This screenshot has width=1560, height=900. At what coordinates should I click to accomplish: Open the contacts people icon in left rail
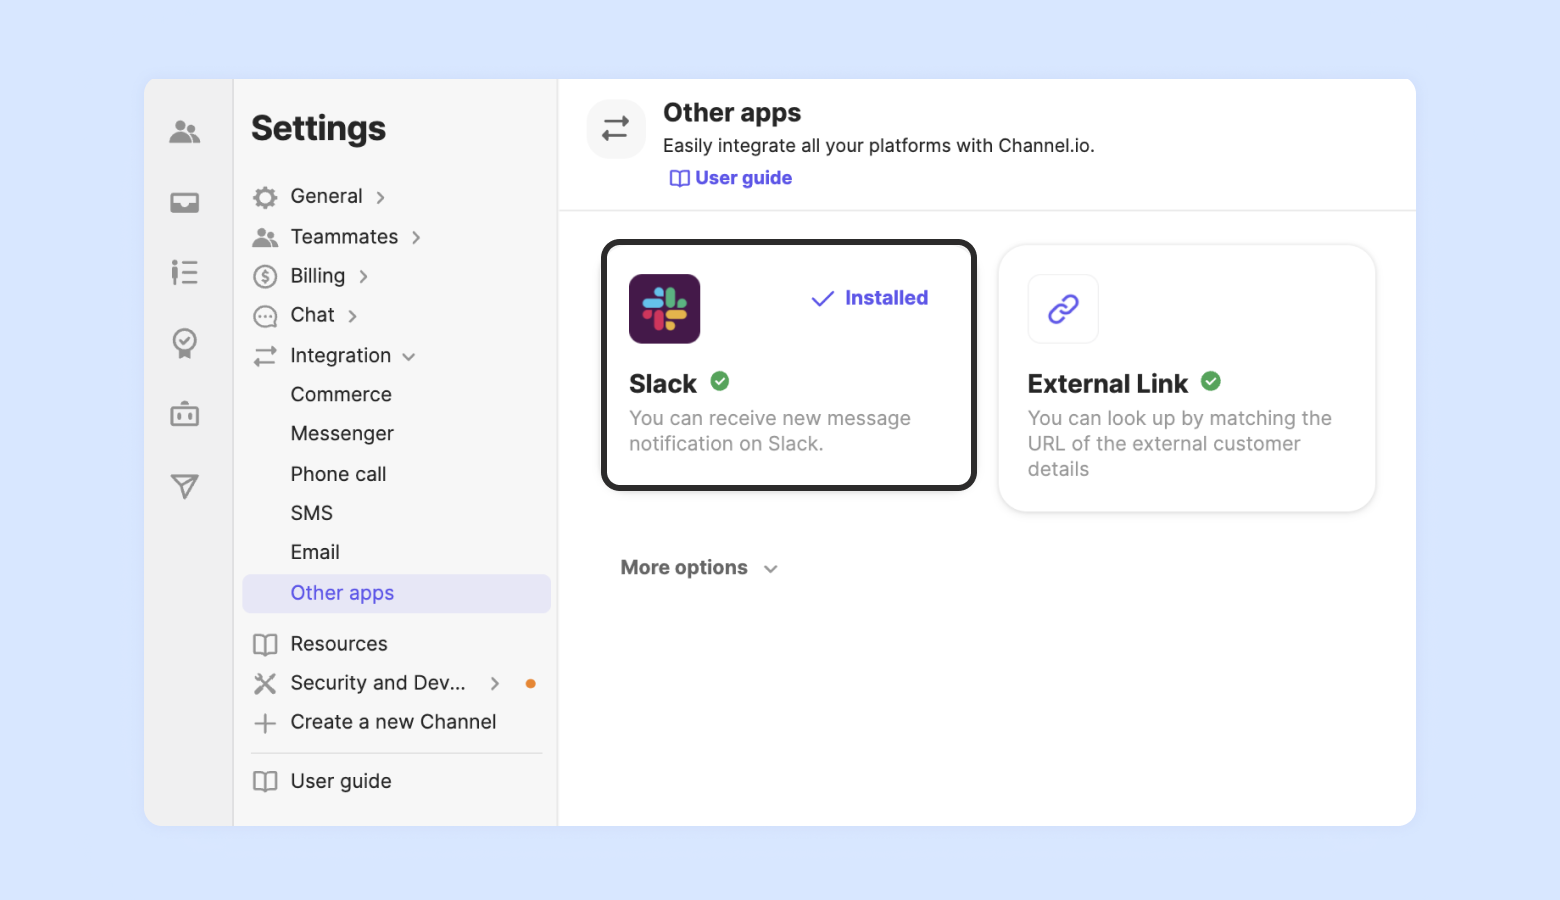pyautogui.click(x=185, y=132)
